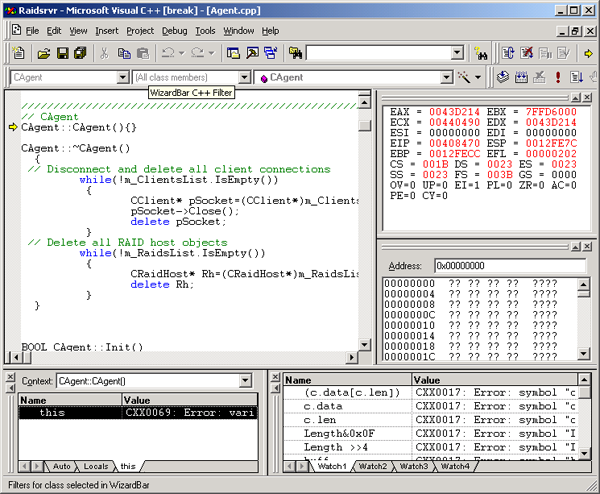Click the code editor scroll up arrow
This screenshot has height=494, width=600.
pos(364,103)
